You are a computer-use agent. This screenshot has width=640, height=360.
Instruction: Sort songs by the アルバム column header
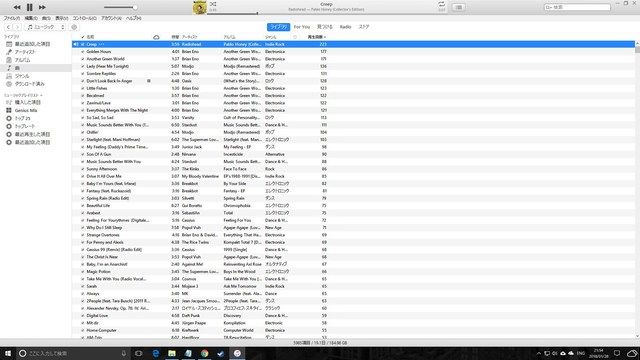coord(229,37)
